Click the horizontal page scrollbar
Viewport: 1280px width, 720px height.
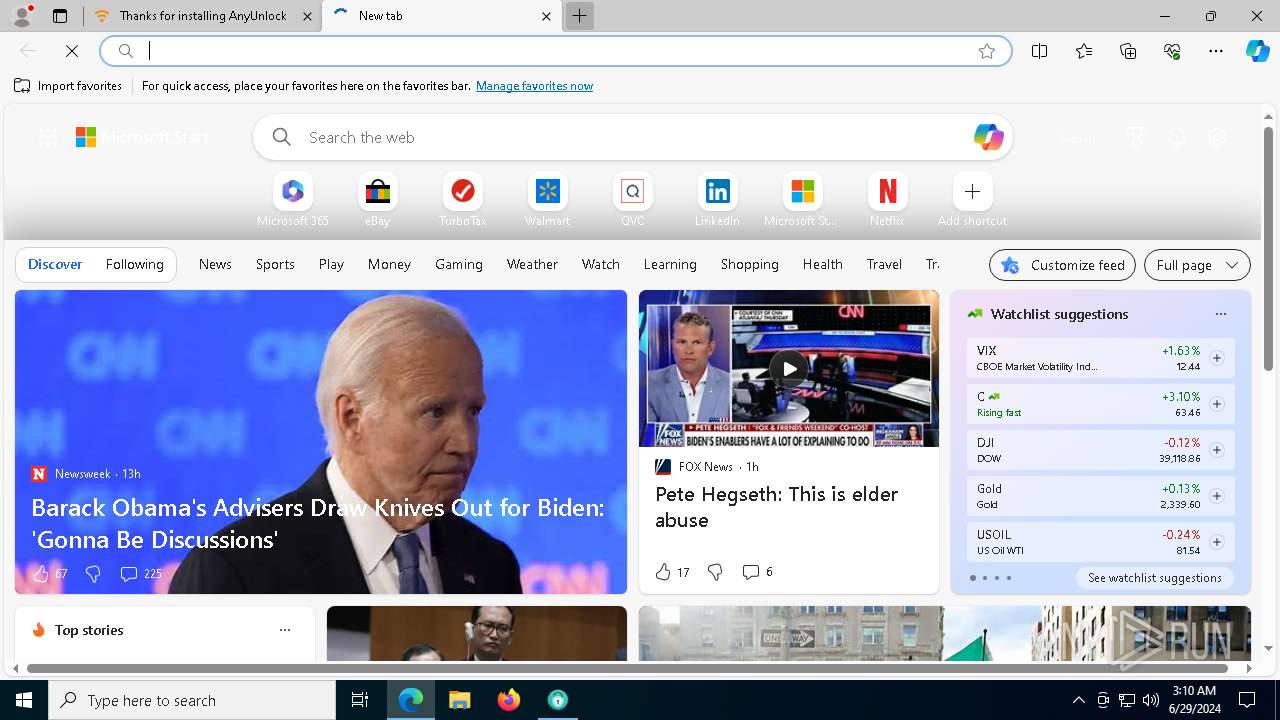[627, 668]
